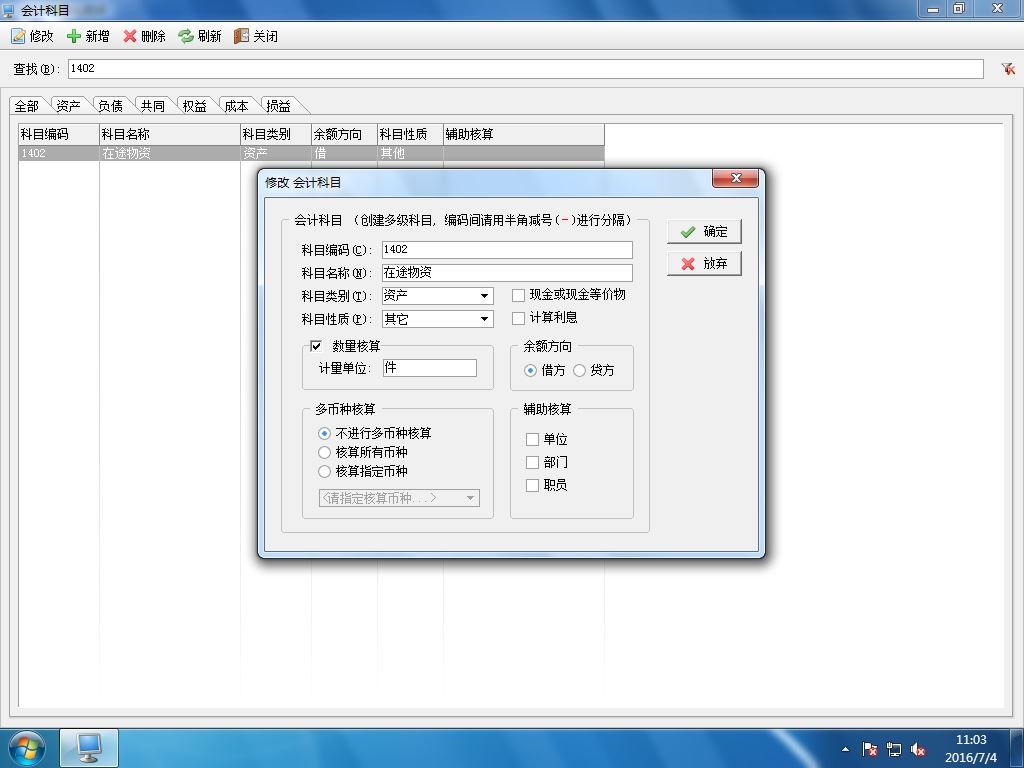1024x768 pixels.
Task: Switch to the 负债 tab
Action: [110, 106]
